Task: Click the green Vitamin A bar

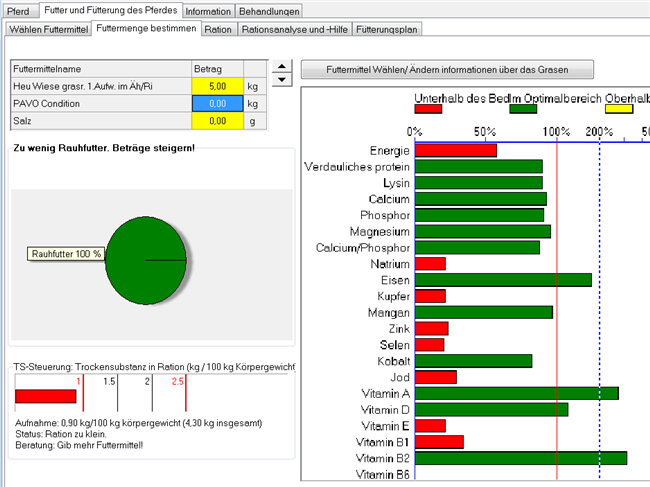Action: 517,393
